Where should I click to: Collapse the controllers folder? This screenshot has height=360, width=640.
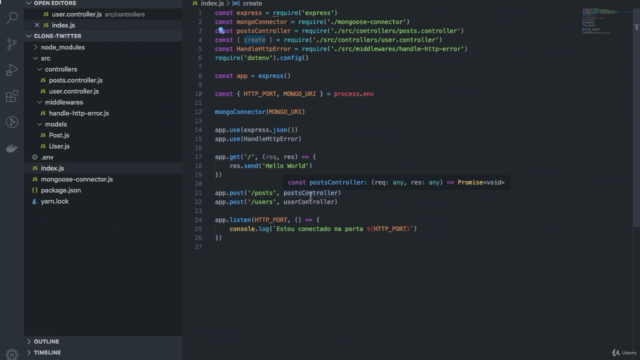click(x=61, y=69)
